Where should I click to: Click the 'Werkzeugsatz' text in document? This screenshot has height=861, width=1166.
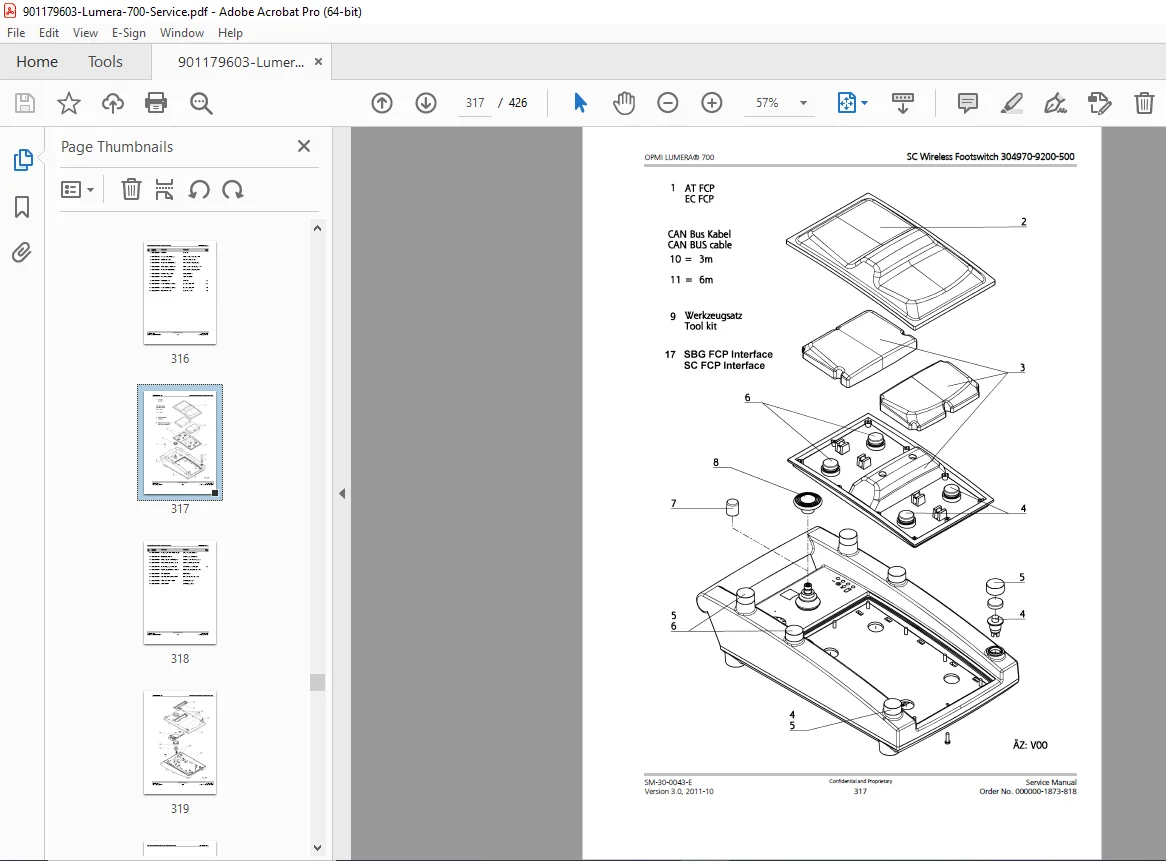[x=713, y=315]
